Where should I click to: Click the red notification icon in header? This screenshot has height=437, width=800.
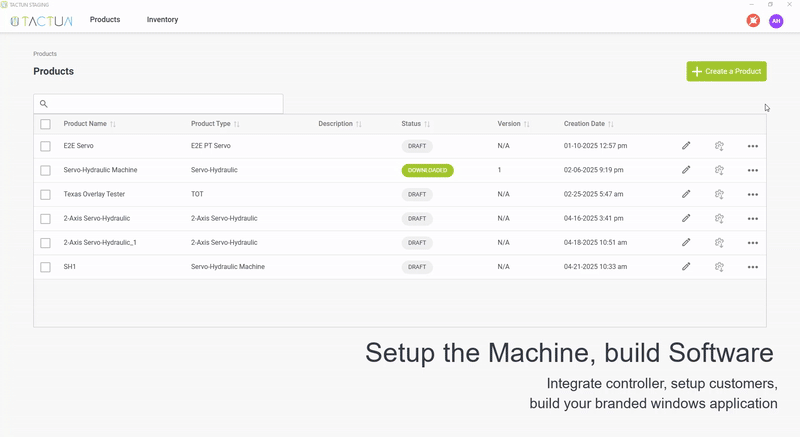(753, 20)
